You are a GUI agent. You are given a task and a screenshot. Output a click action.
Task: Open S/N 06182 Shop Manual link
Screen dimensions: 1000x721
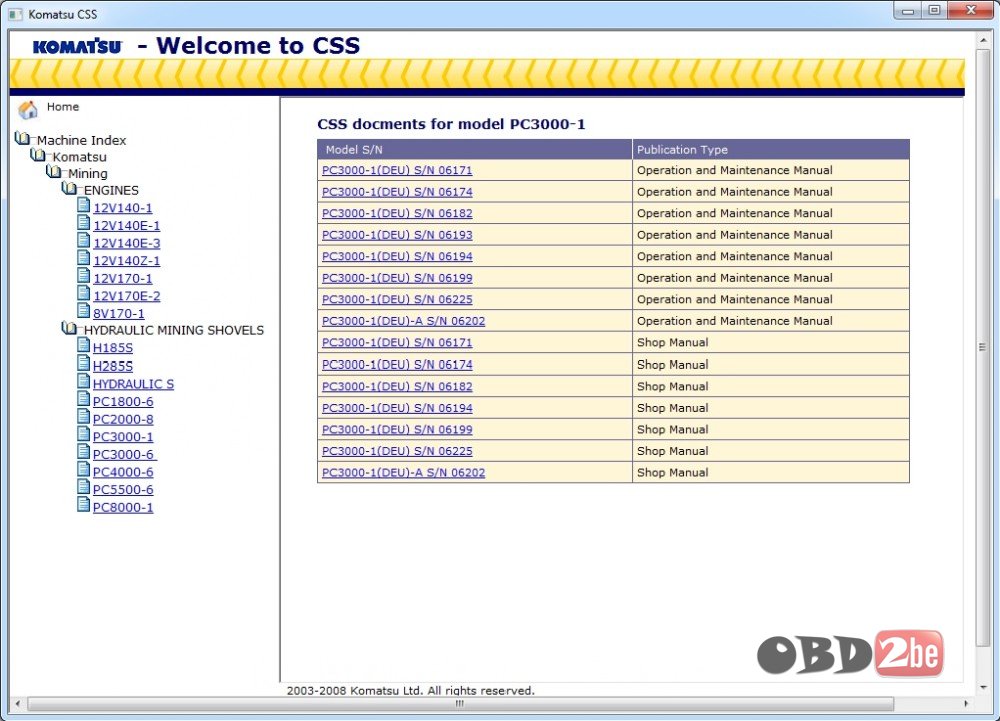click(397, 386)
